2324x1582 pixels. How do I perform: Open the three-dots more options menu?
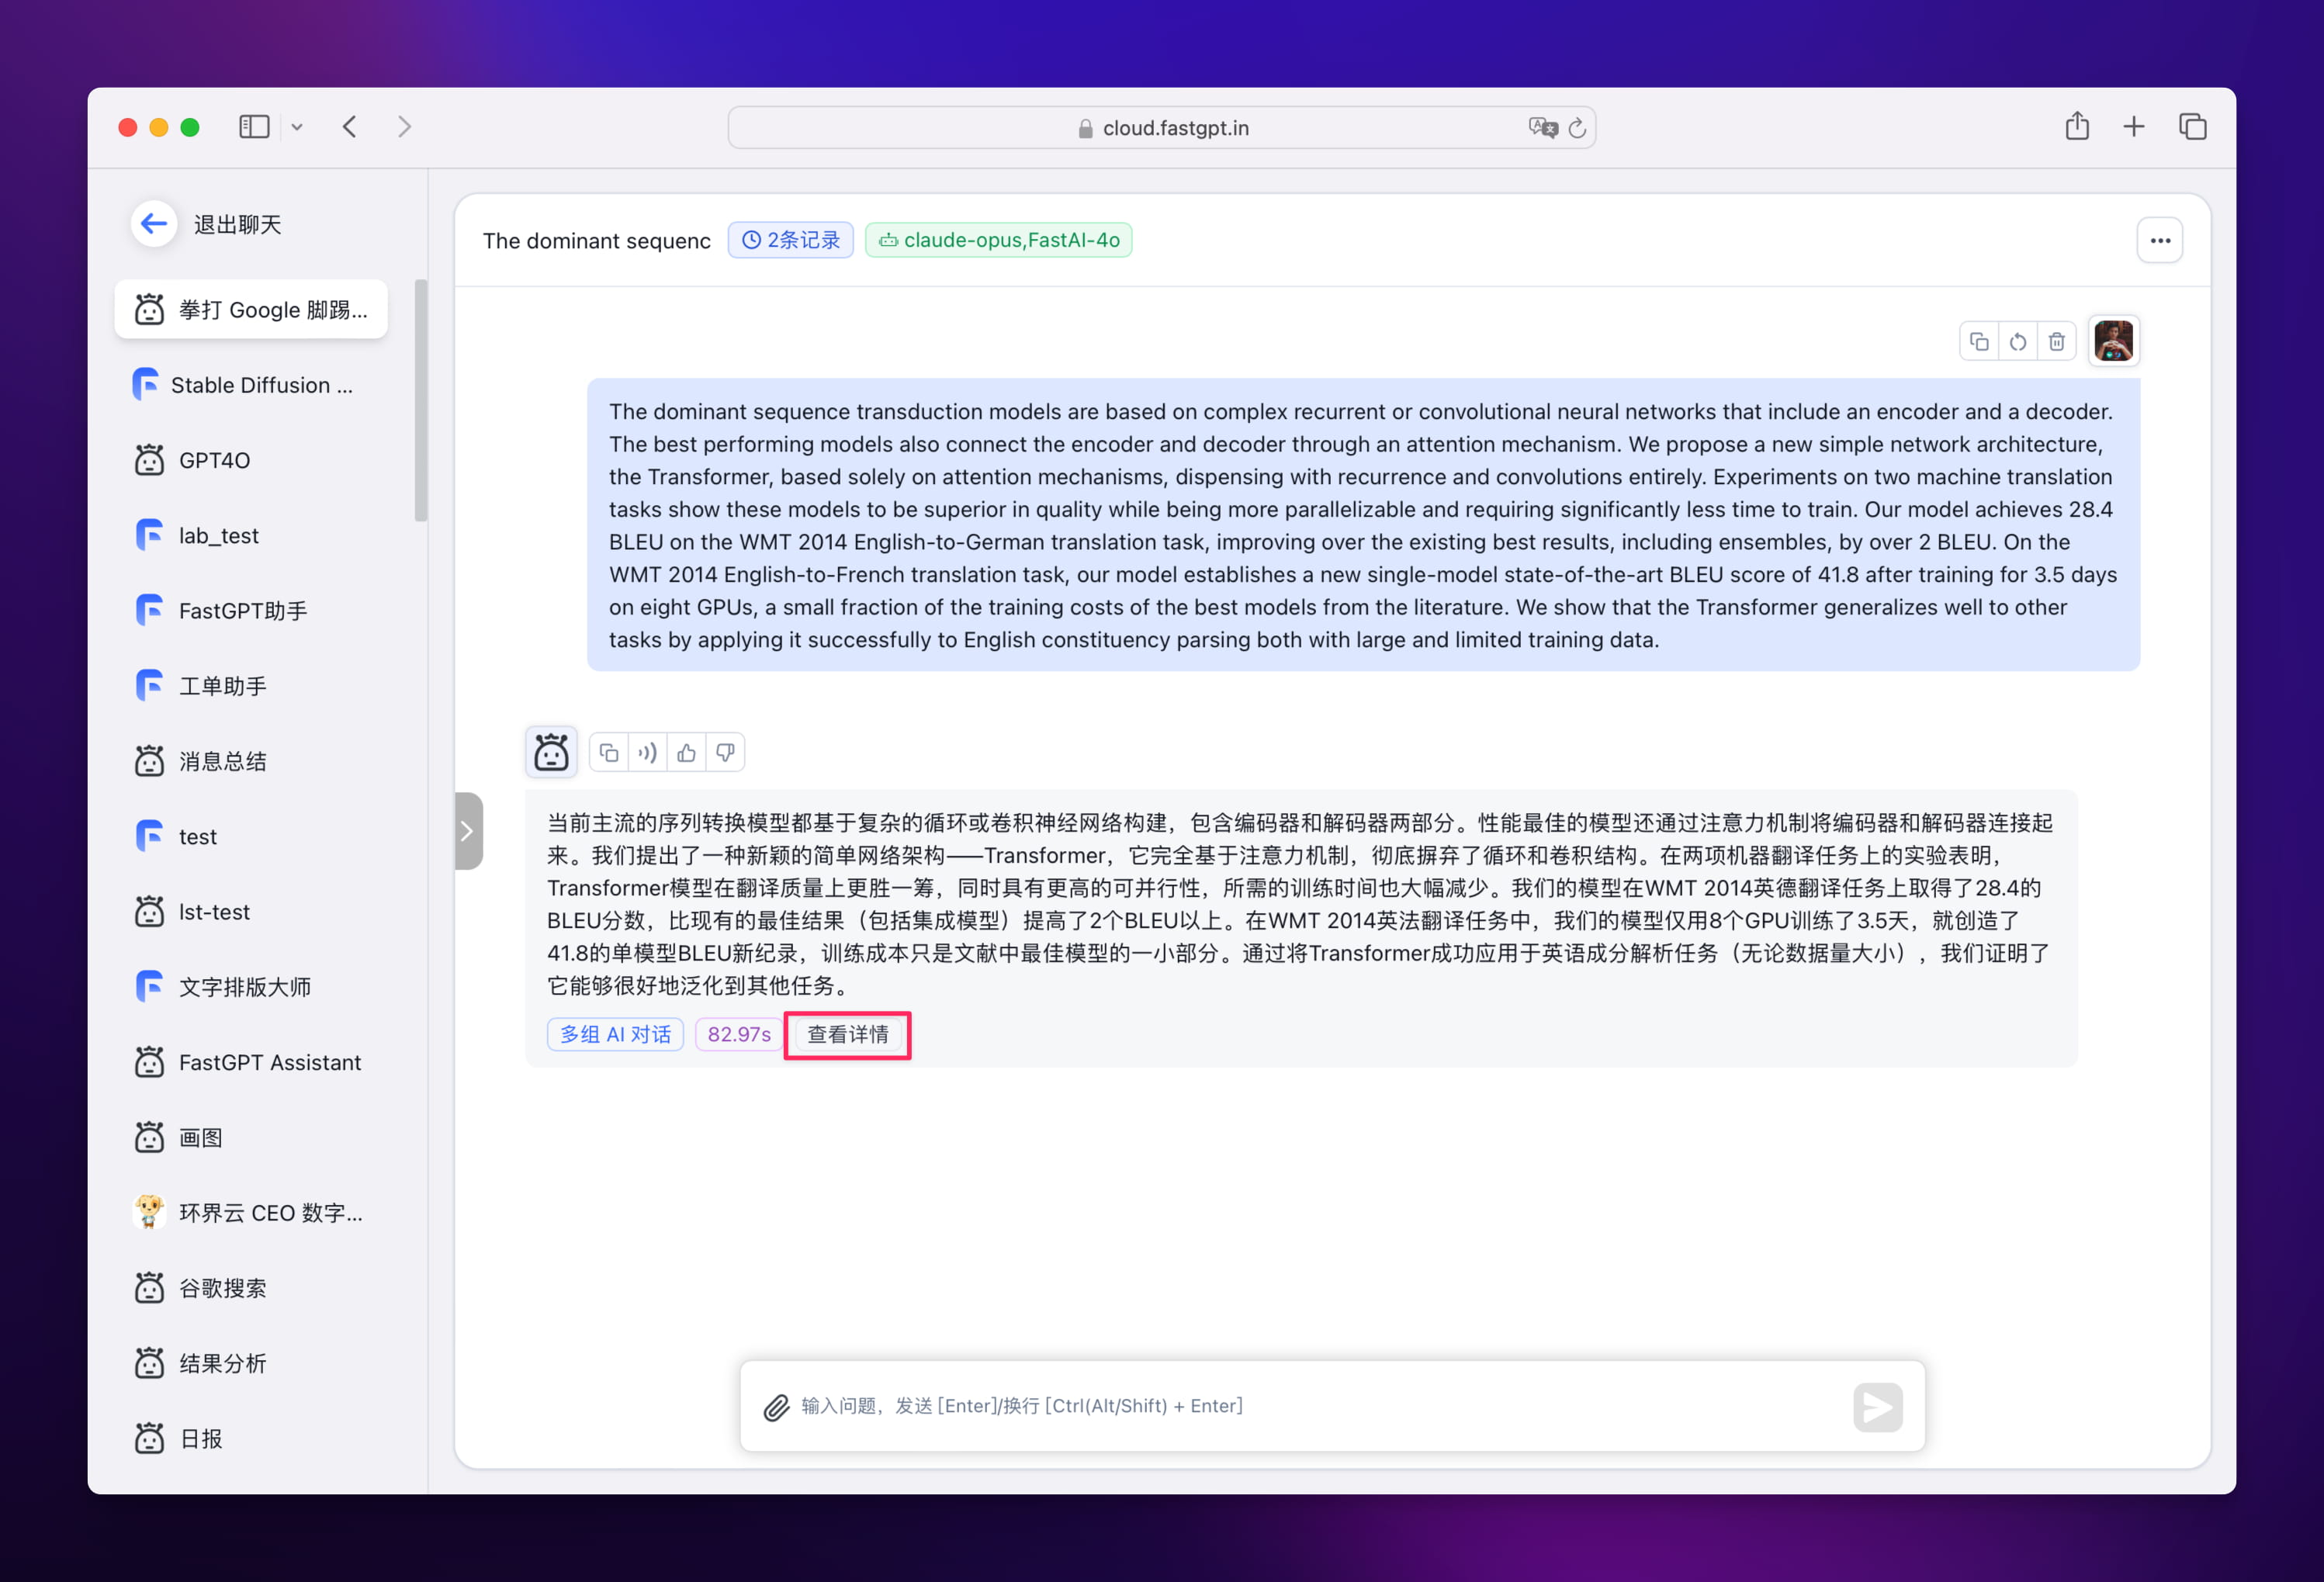(x=2159, y=241)
